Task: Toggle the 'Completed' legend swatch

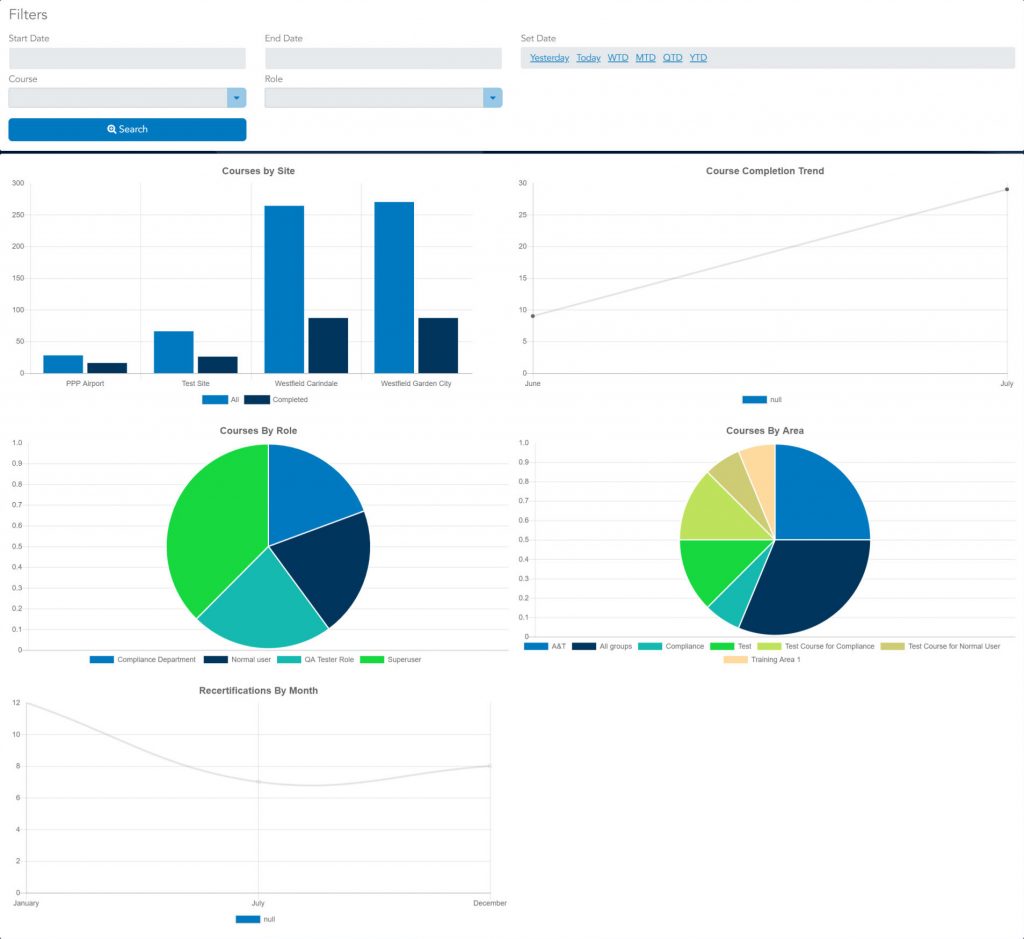Action: [257, 400]
